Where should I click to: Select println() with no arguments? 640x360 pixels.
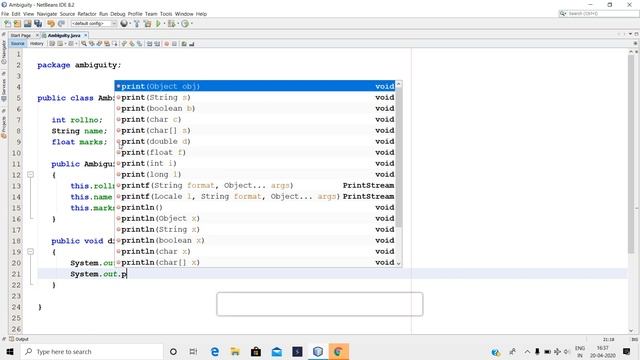(x=256, y=207)
